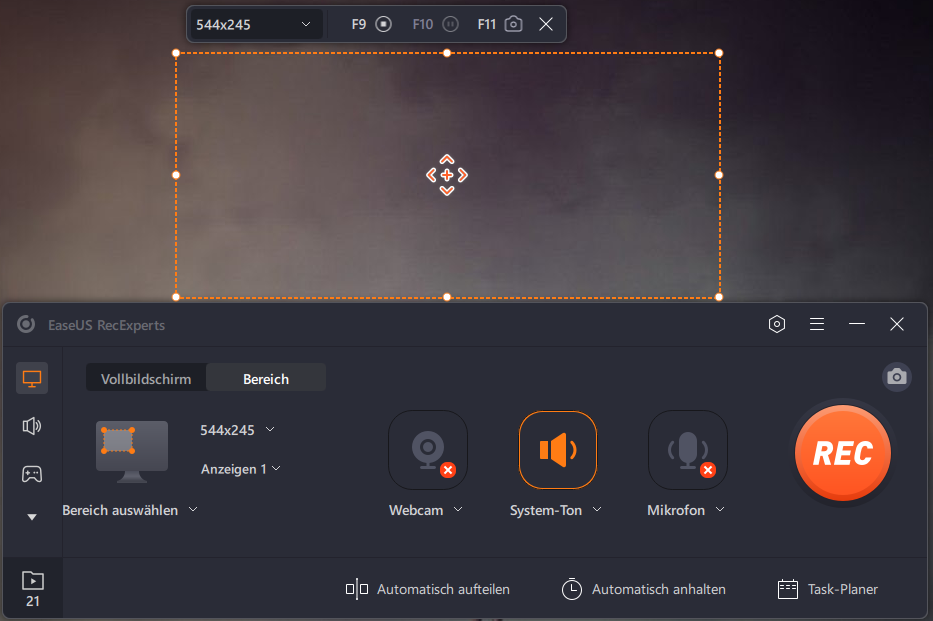This screenshot has width=933, height=621.
Task: Expand the Mikrofon options chevron
Action: coord(720,510)
